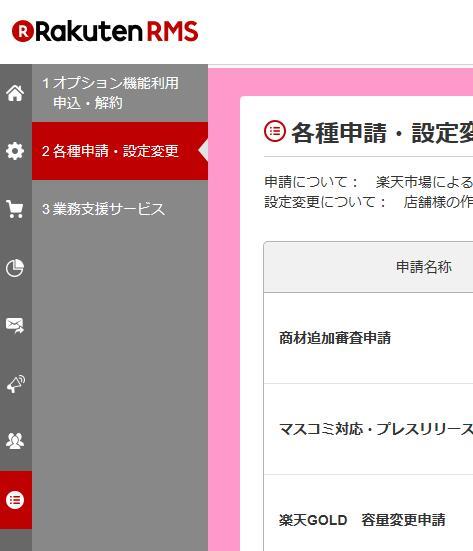This screenshot has width=473, height=551.
Task: Click the 申請名称 column header
Action: pos(424,267)
